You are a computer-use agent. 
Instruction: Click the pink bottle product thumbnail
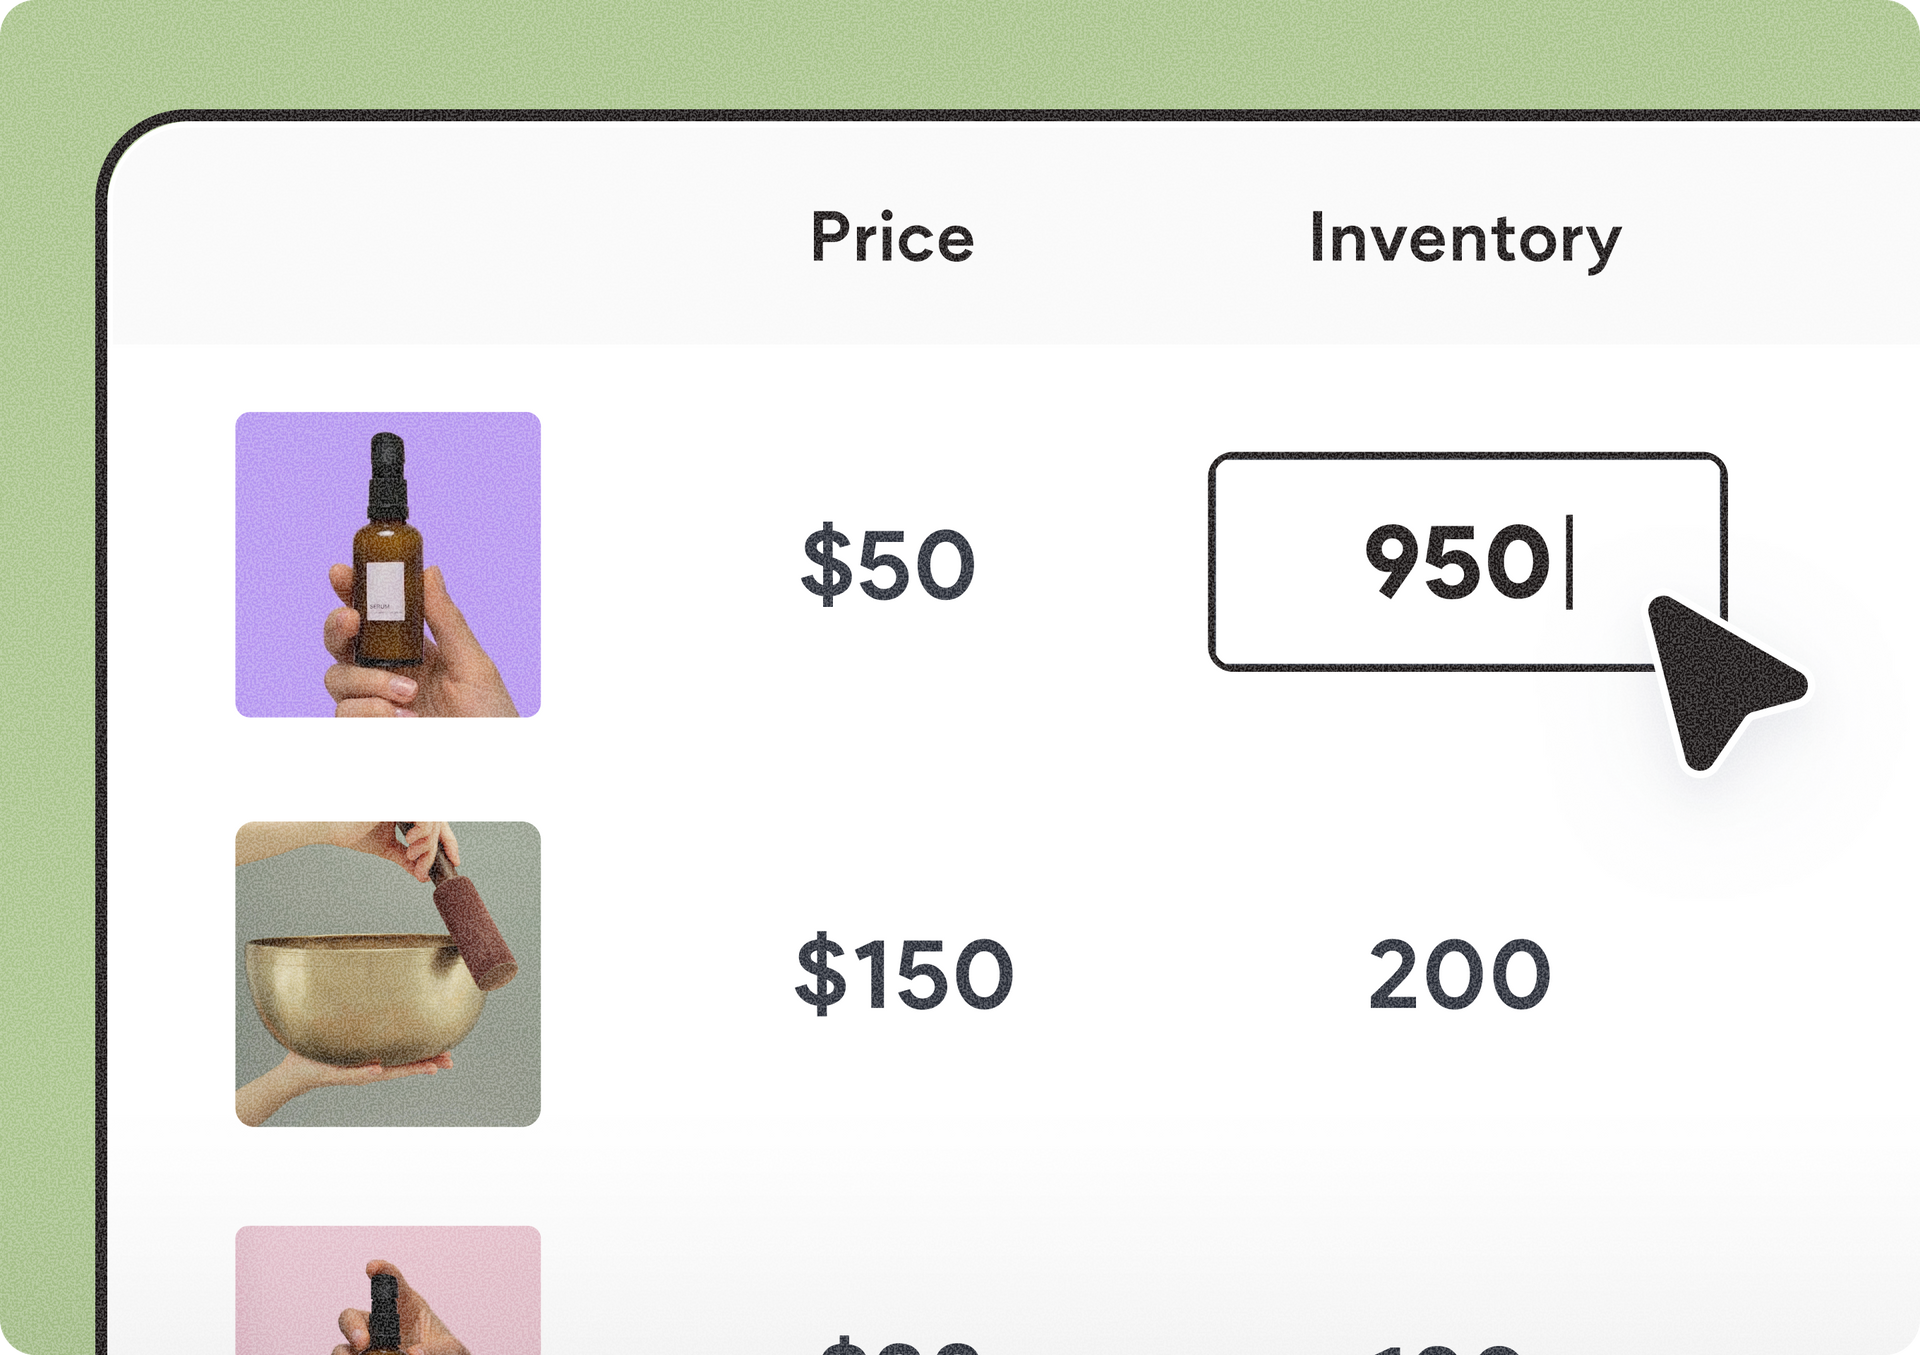386,1300
